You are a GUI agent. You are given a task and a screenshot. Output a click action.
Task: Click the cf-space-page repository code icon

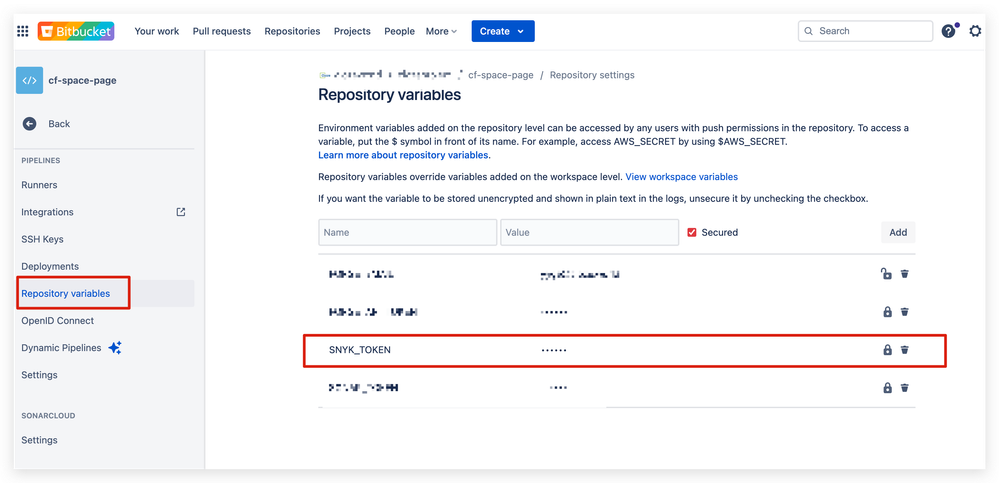29,80
